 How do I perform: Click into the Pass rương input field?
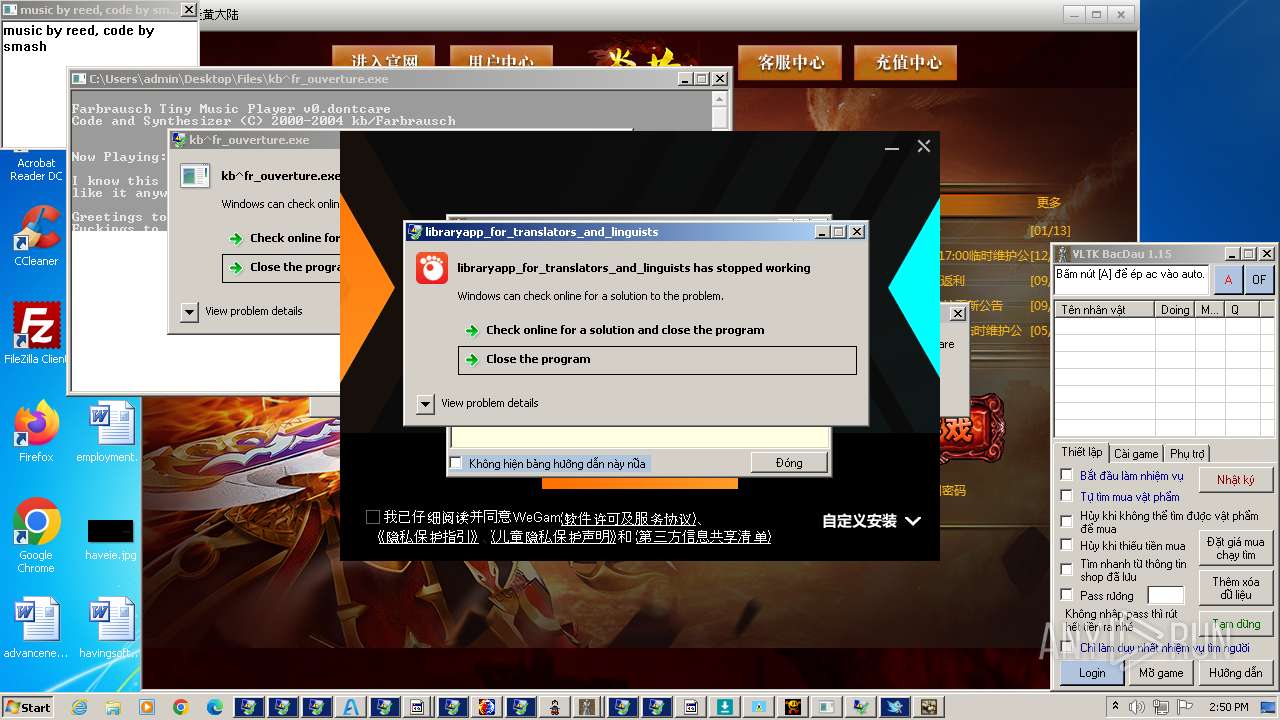click(x=1165, y=595)
